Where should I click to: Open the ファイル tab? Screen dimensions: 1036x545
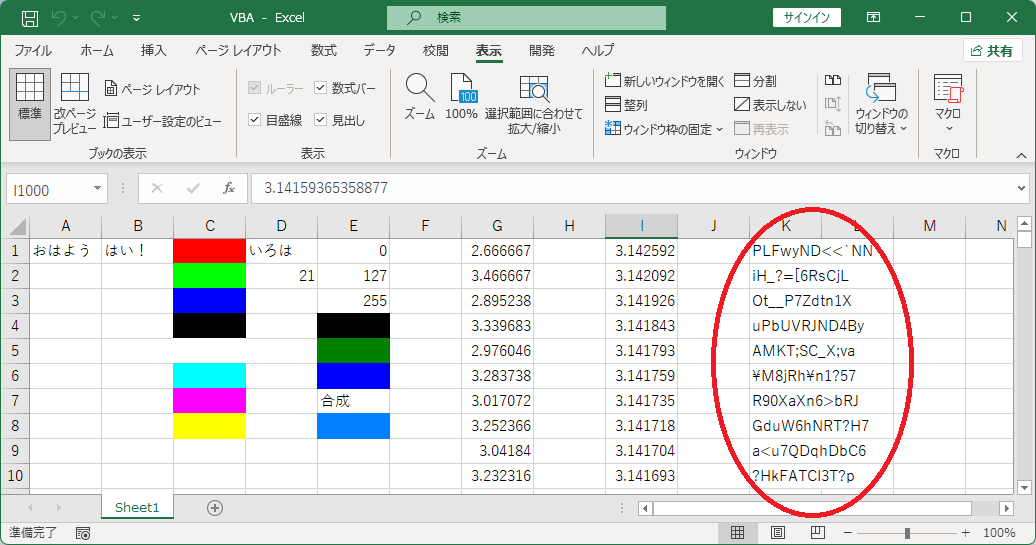[x=33, y=51]
